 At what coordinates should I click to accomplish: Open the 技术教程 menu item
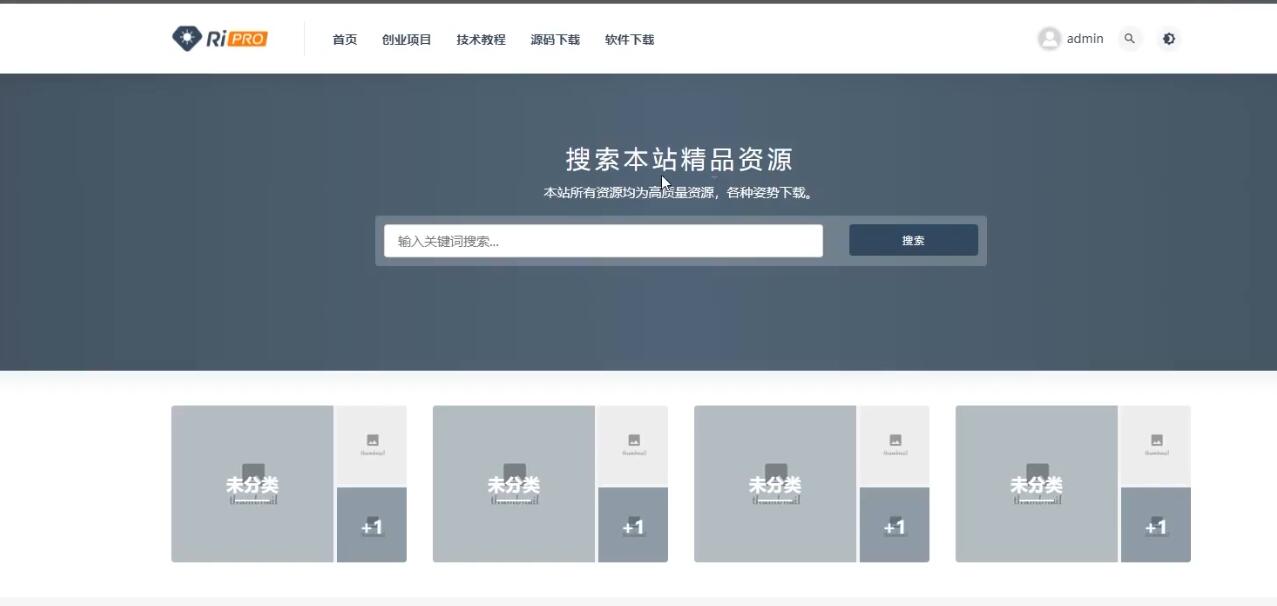point(481,40)
